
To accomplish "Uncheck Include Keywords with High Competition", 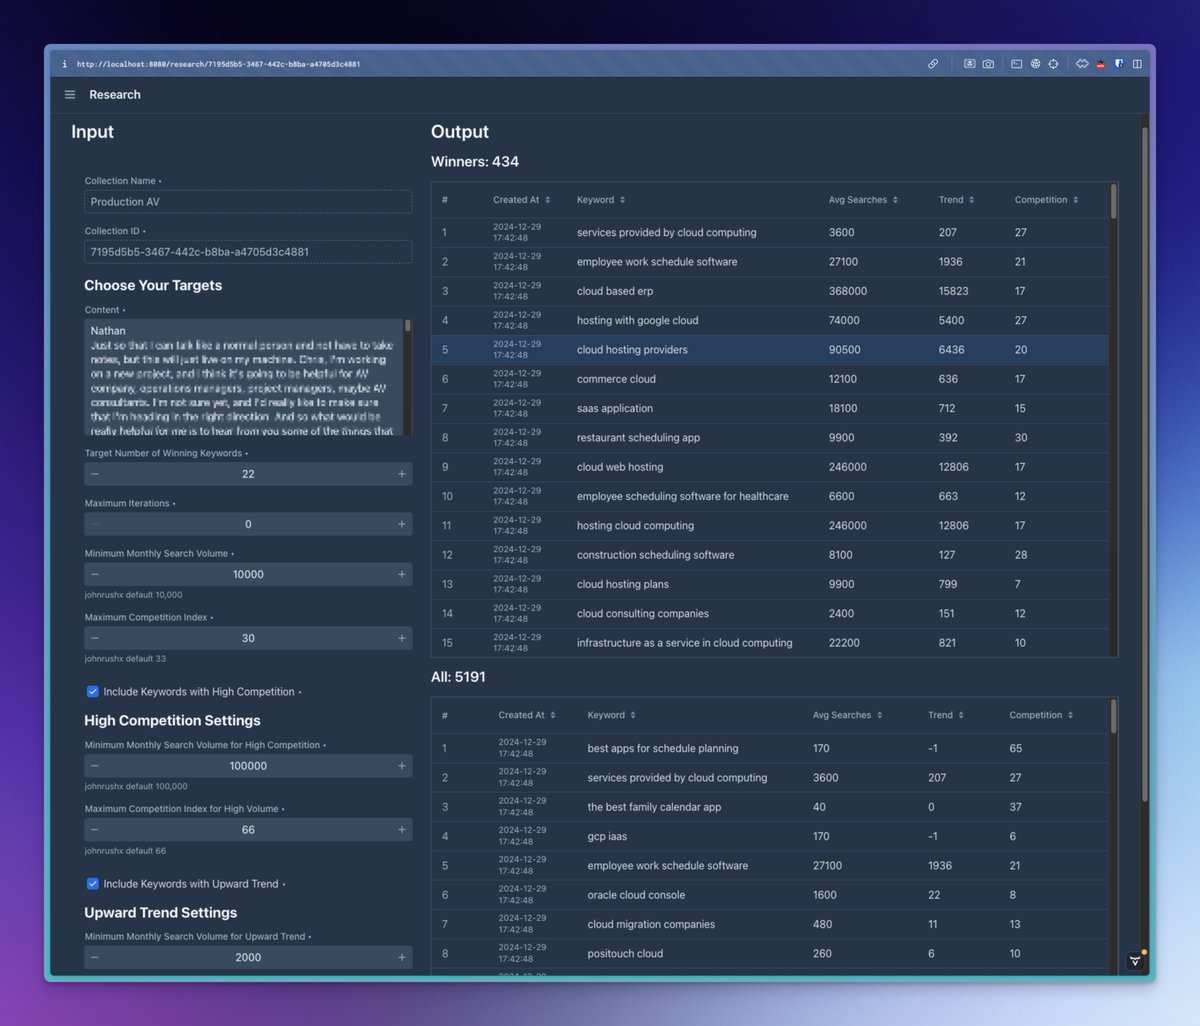I will 93,692.
